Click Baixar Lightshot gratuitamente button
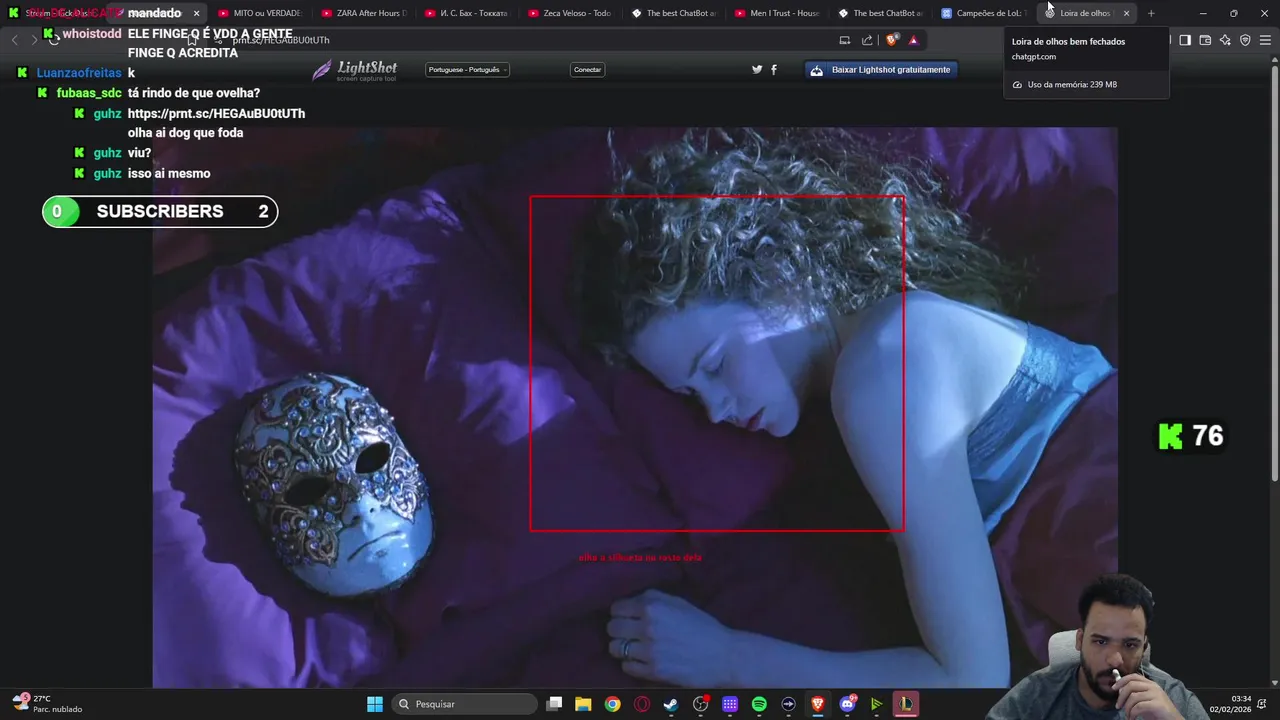The image size is (1280, 720). coord(881,70)
